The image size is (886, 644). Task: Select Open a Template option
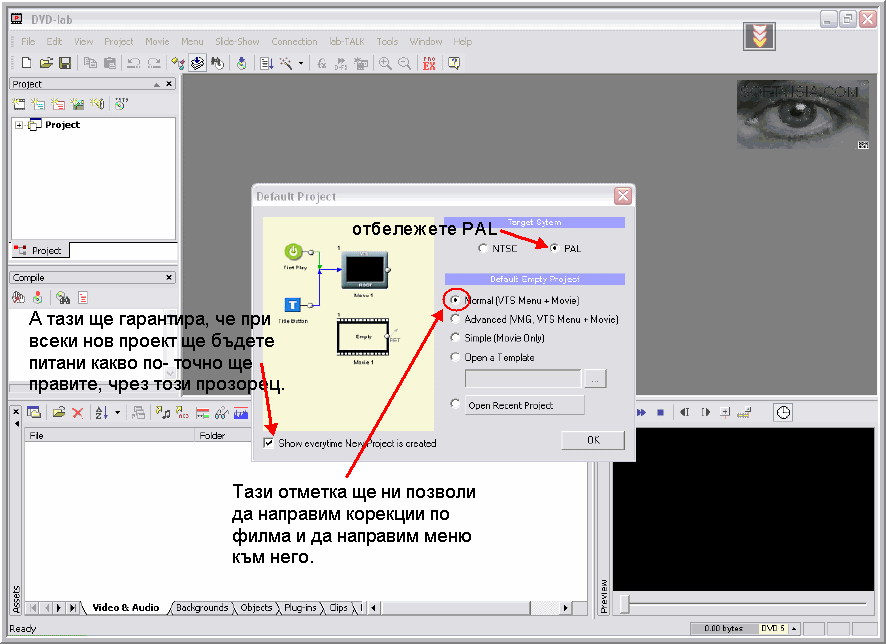(455, 356)
